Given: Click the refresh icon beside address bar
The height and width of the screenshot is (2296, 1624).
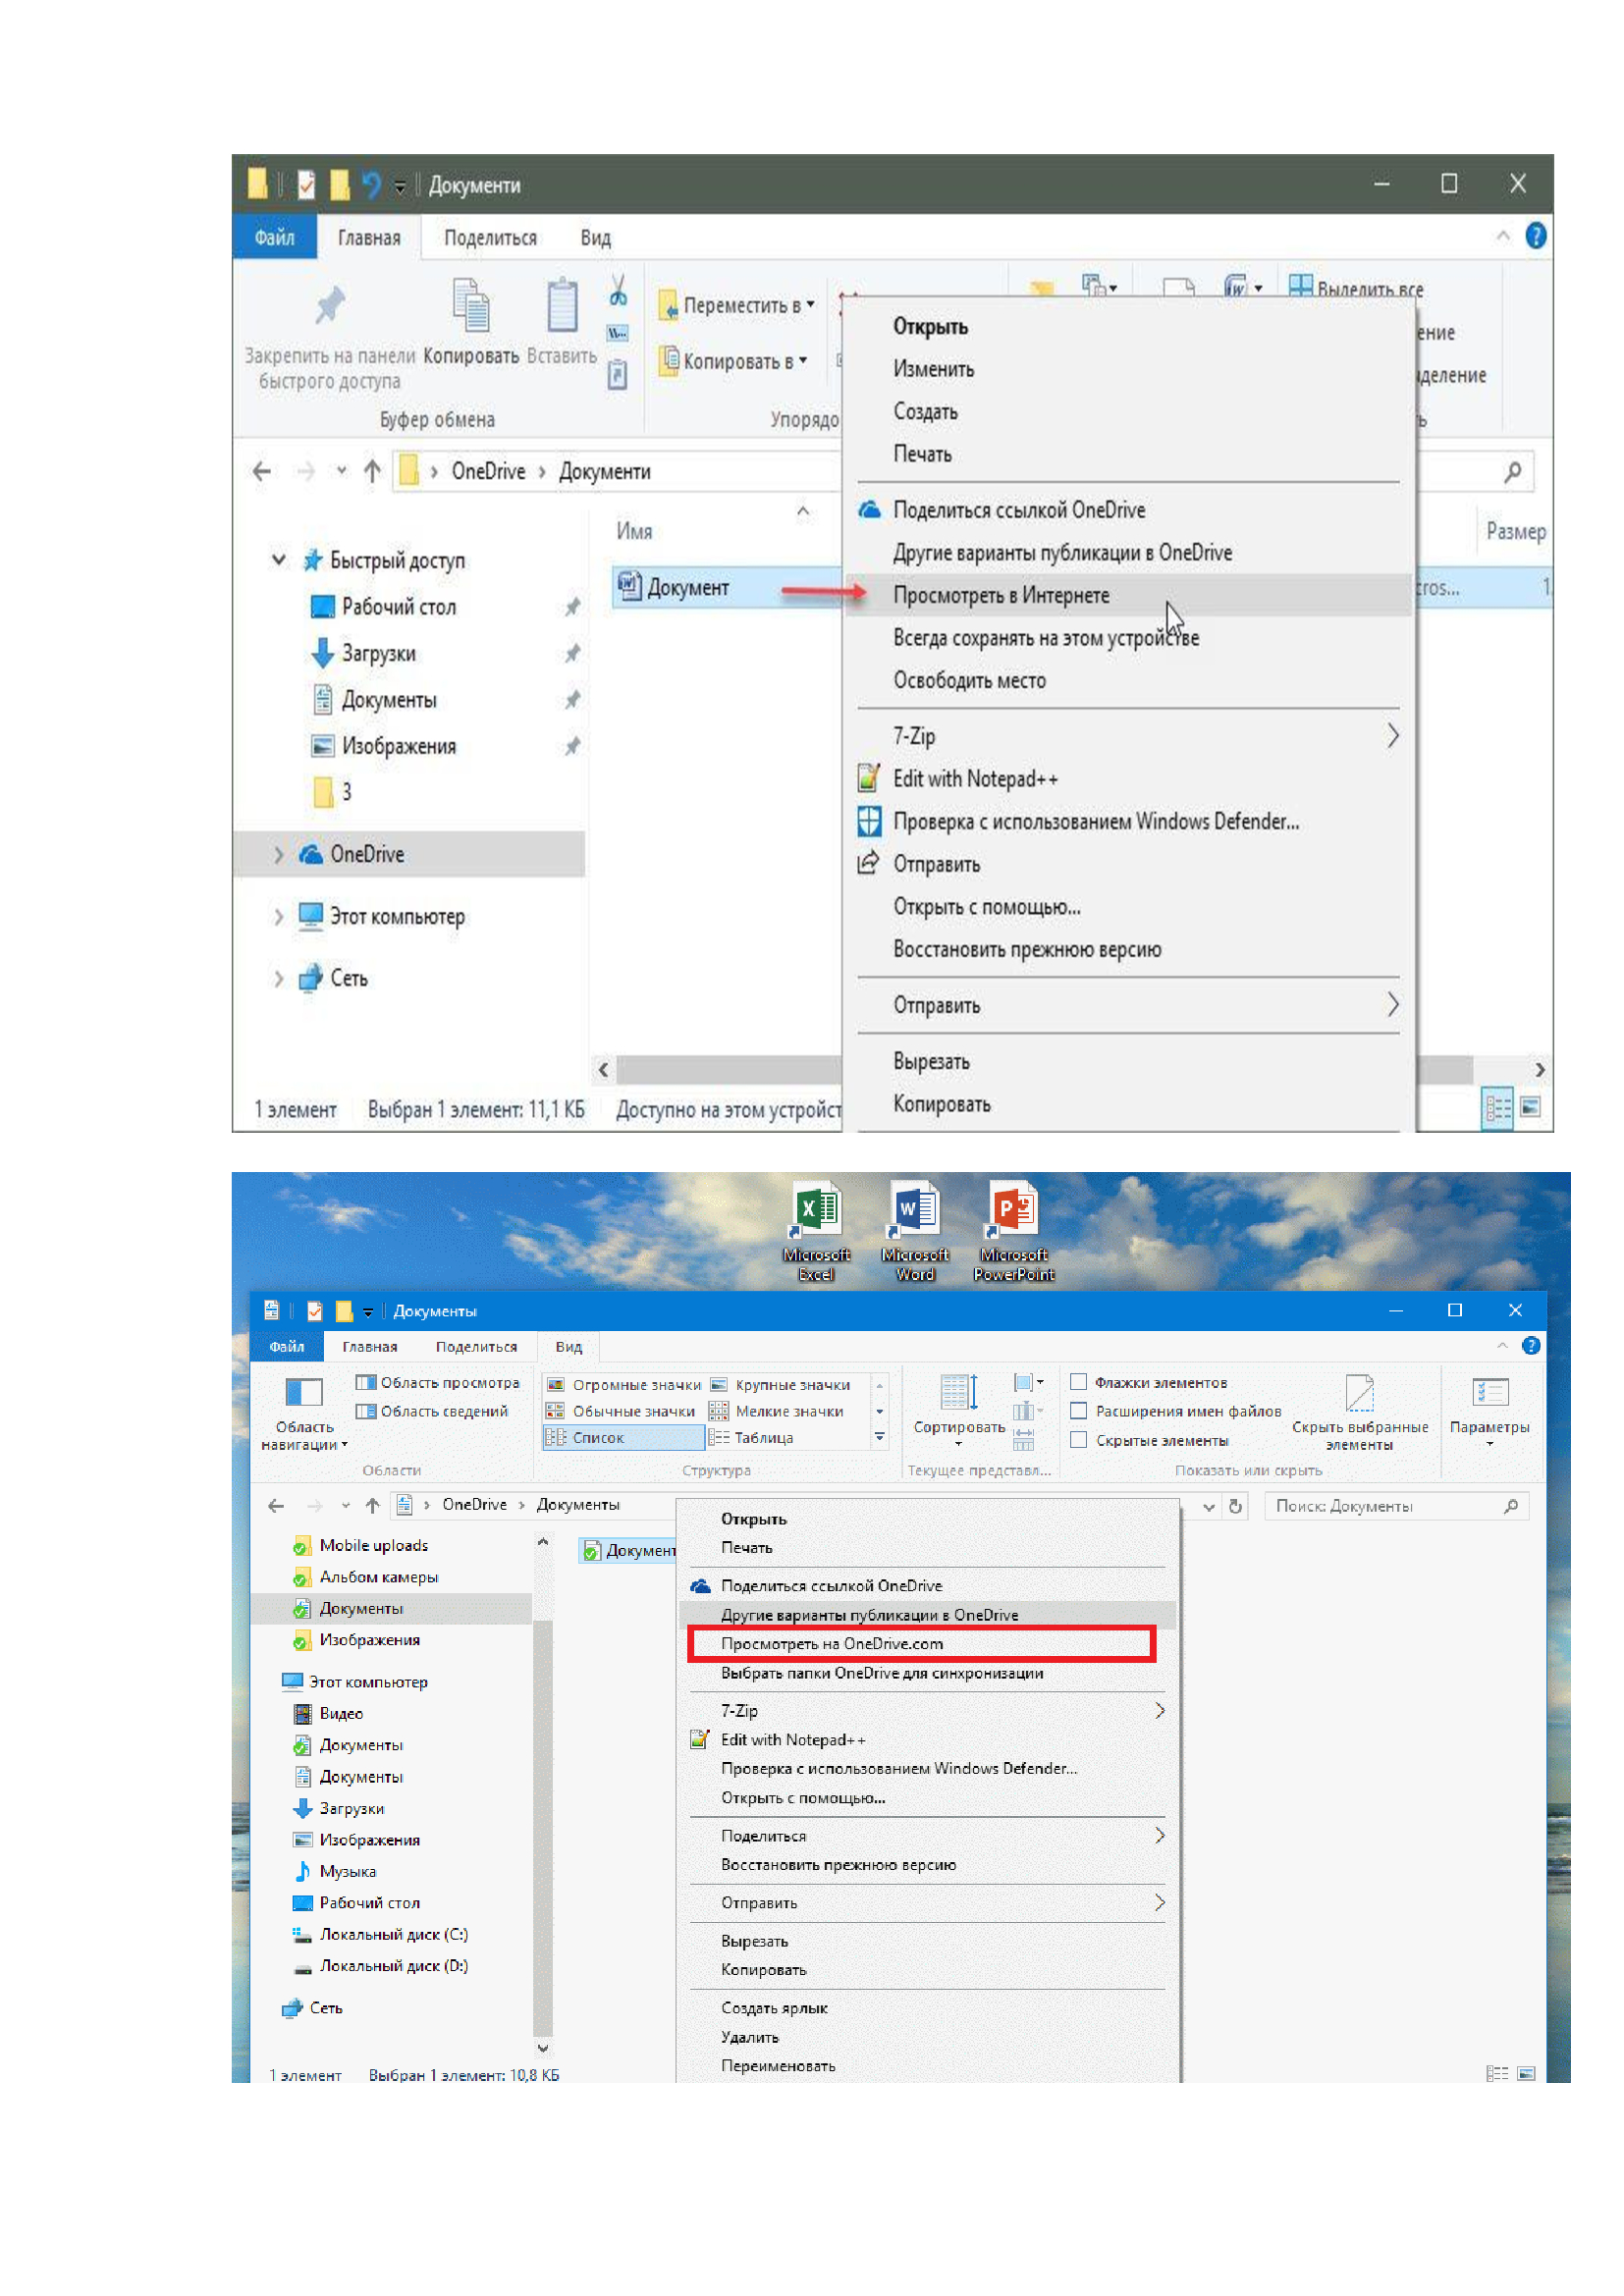Looking at the screenshot, I should pos(1236,1506).
